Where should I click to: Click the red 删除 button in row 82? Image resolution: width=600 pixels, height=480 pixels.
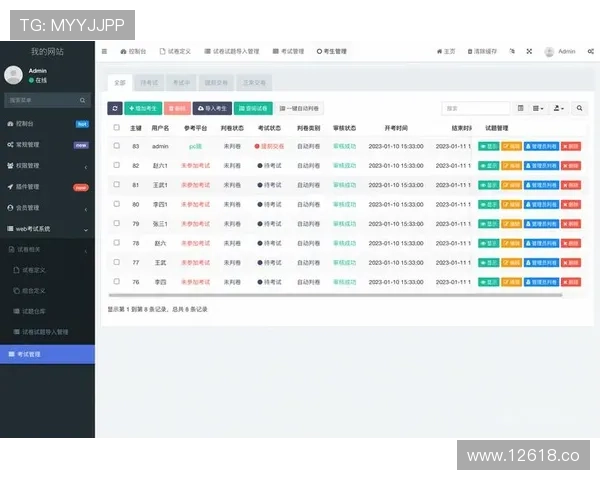coord(571,165)
